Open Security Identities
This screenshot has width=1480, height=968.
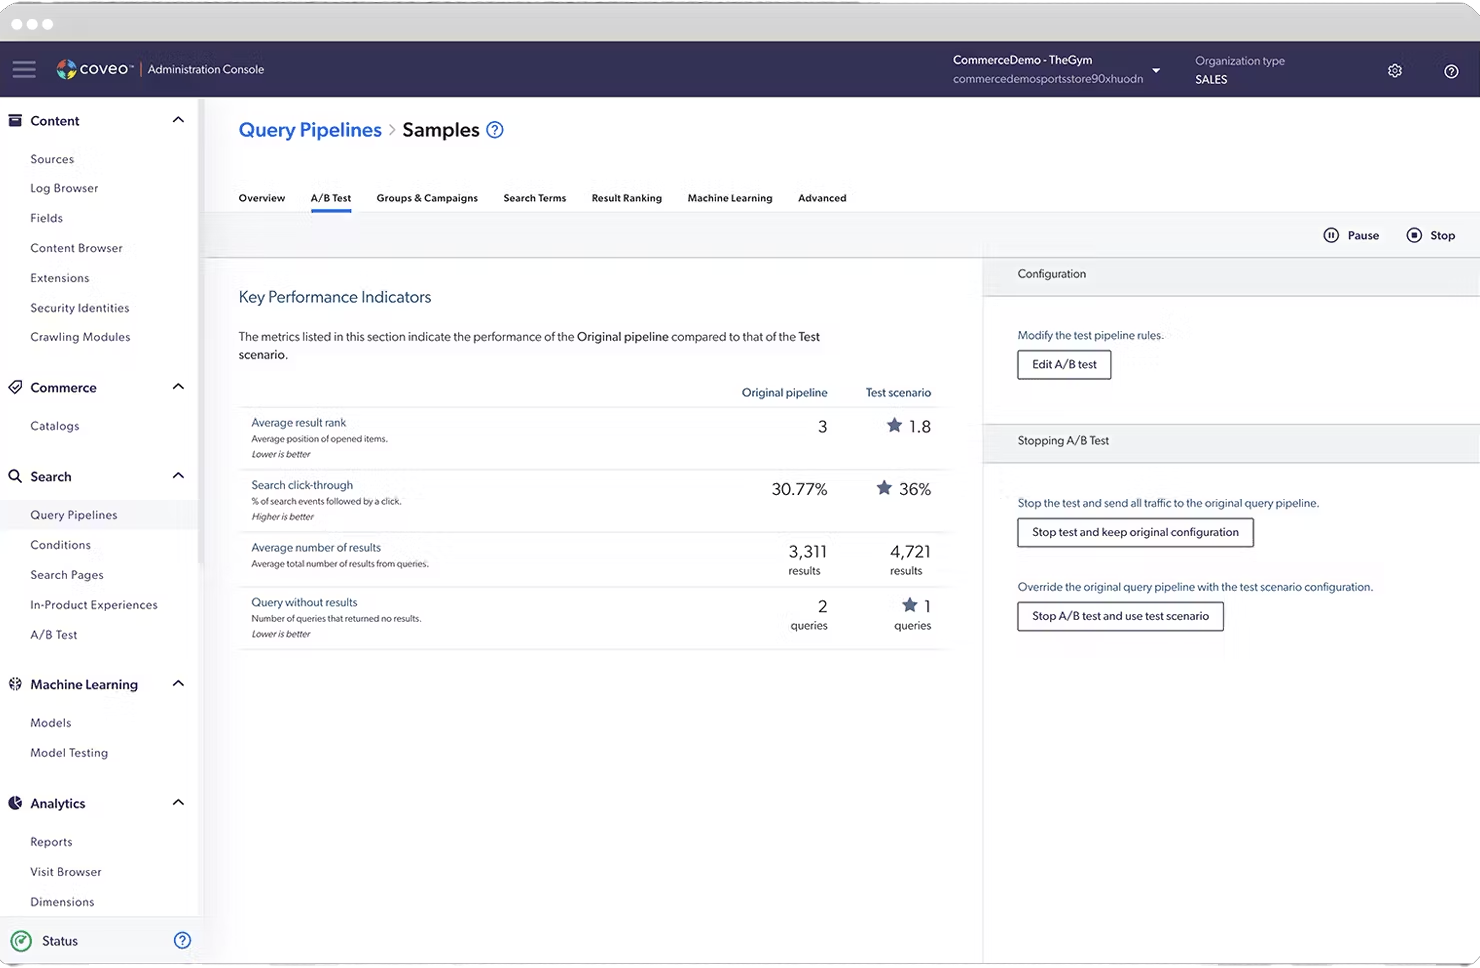80,308
